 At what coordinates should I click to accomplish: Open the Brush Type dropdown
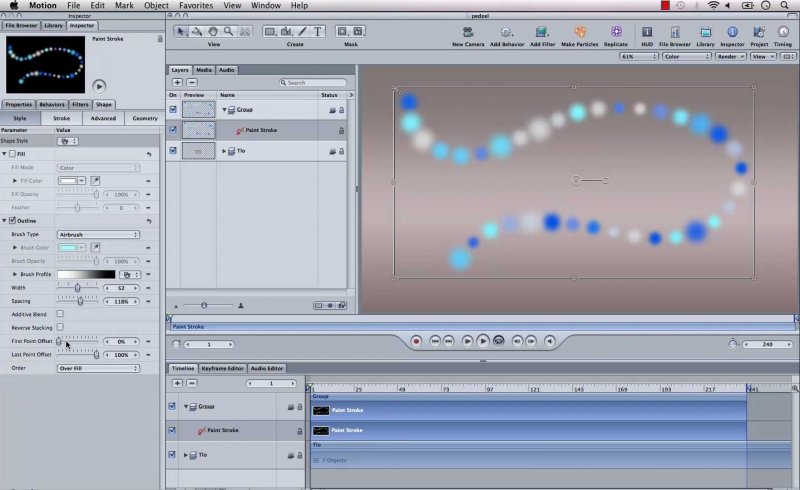tap(98, 234)
